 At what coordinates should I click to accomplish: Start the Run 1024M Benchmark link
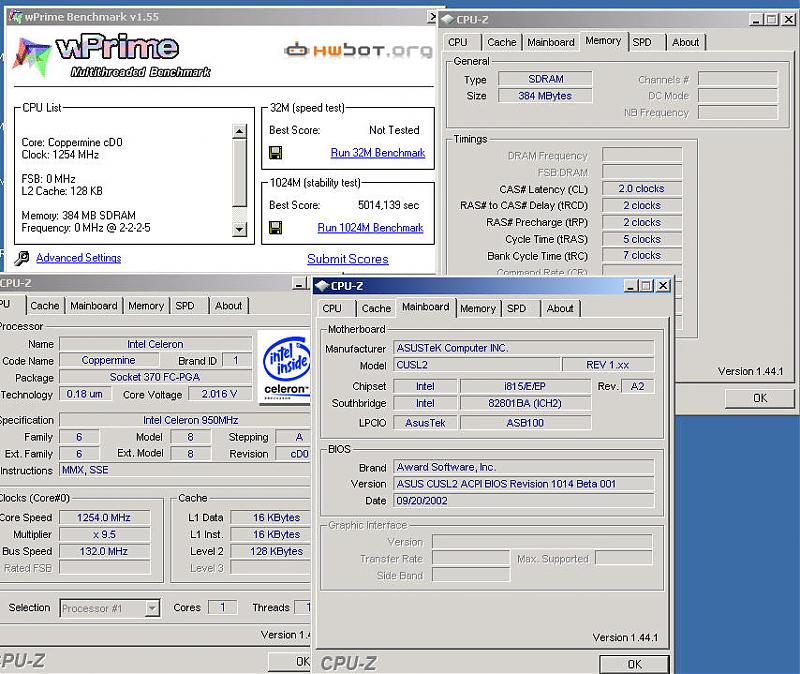click(370, 228)
